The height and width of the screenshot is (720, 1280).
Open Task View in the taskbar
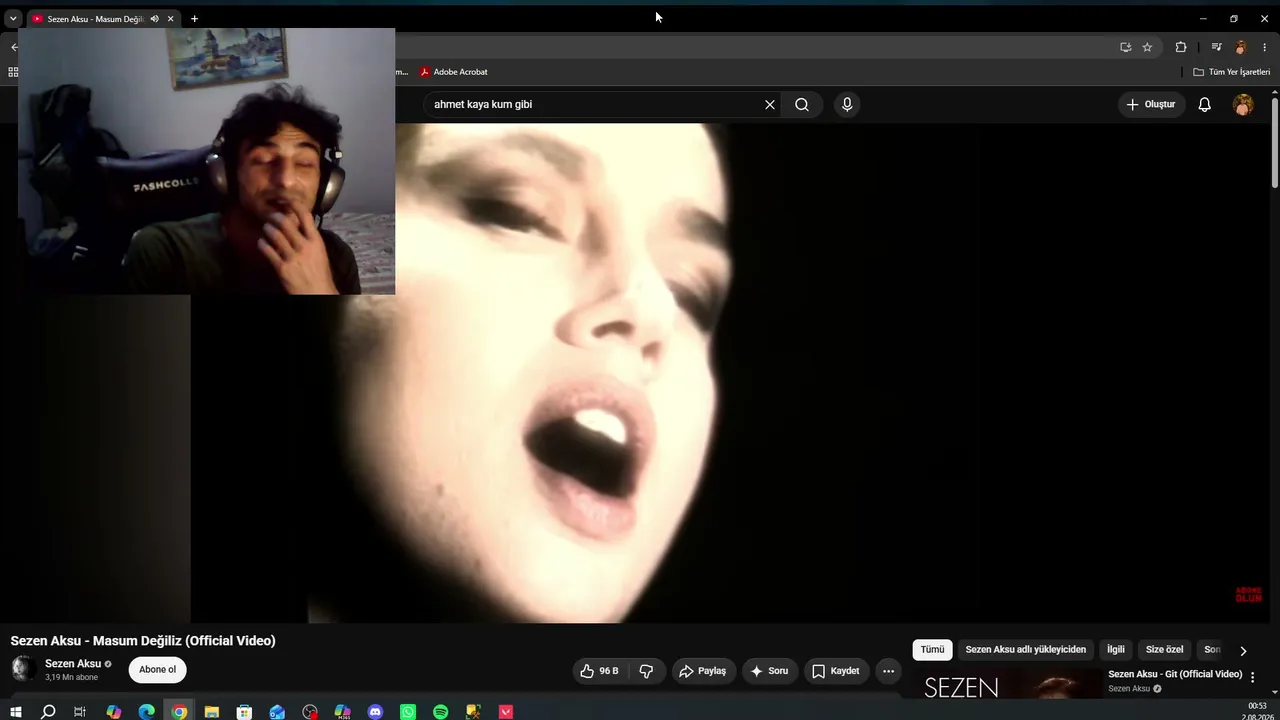[80, 712]
